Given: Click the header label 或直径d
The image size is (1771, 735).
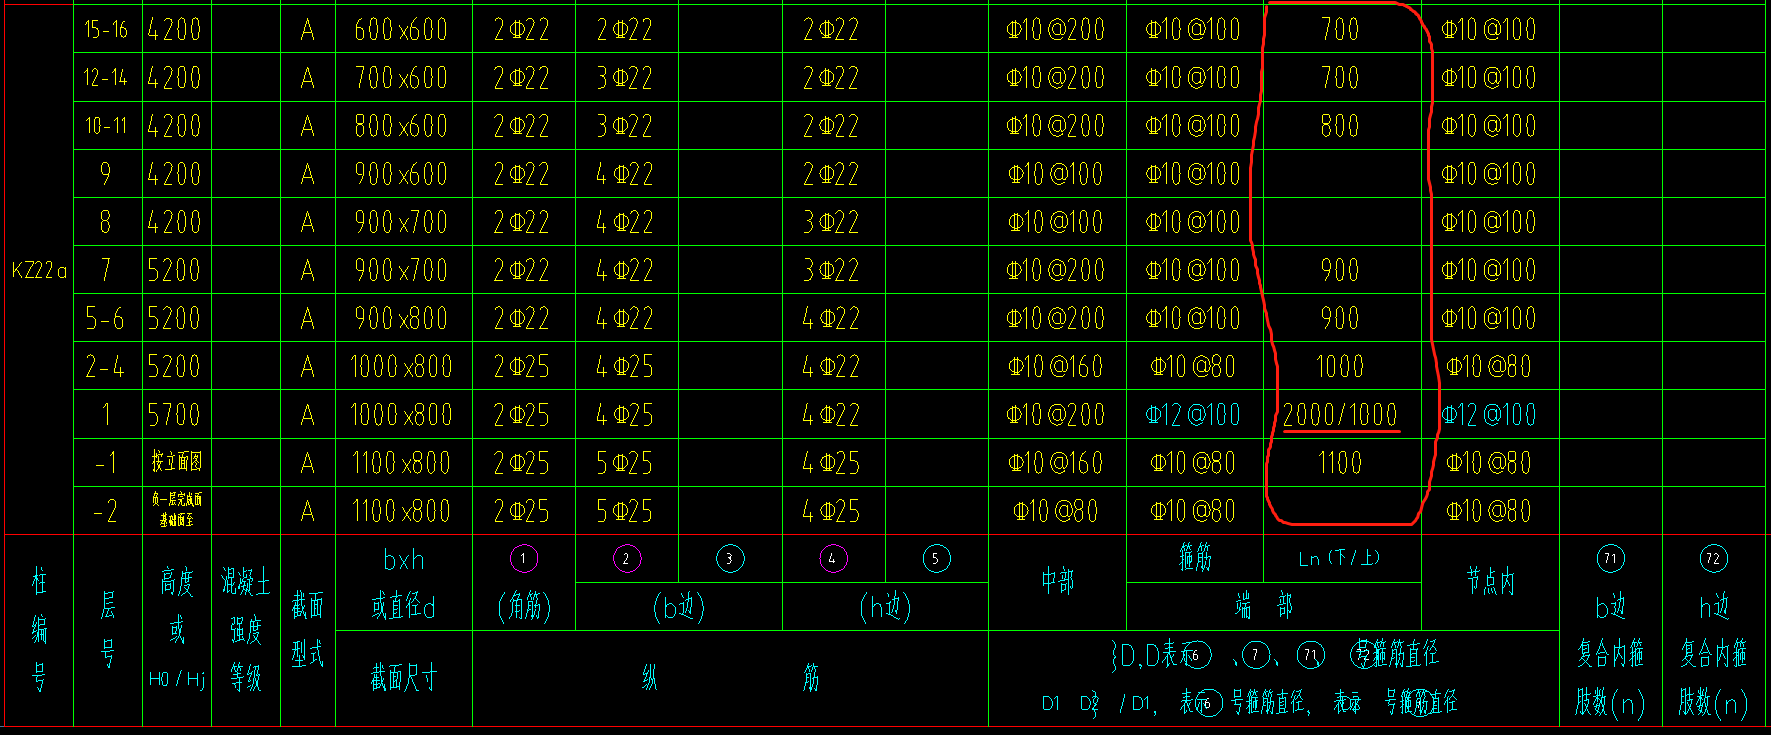Looking at the screenshot, I should coord(404,607).
